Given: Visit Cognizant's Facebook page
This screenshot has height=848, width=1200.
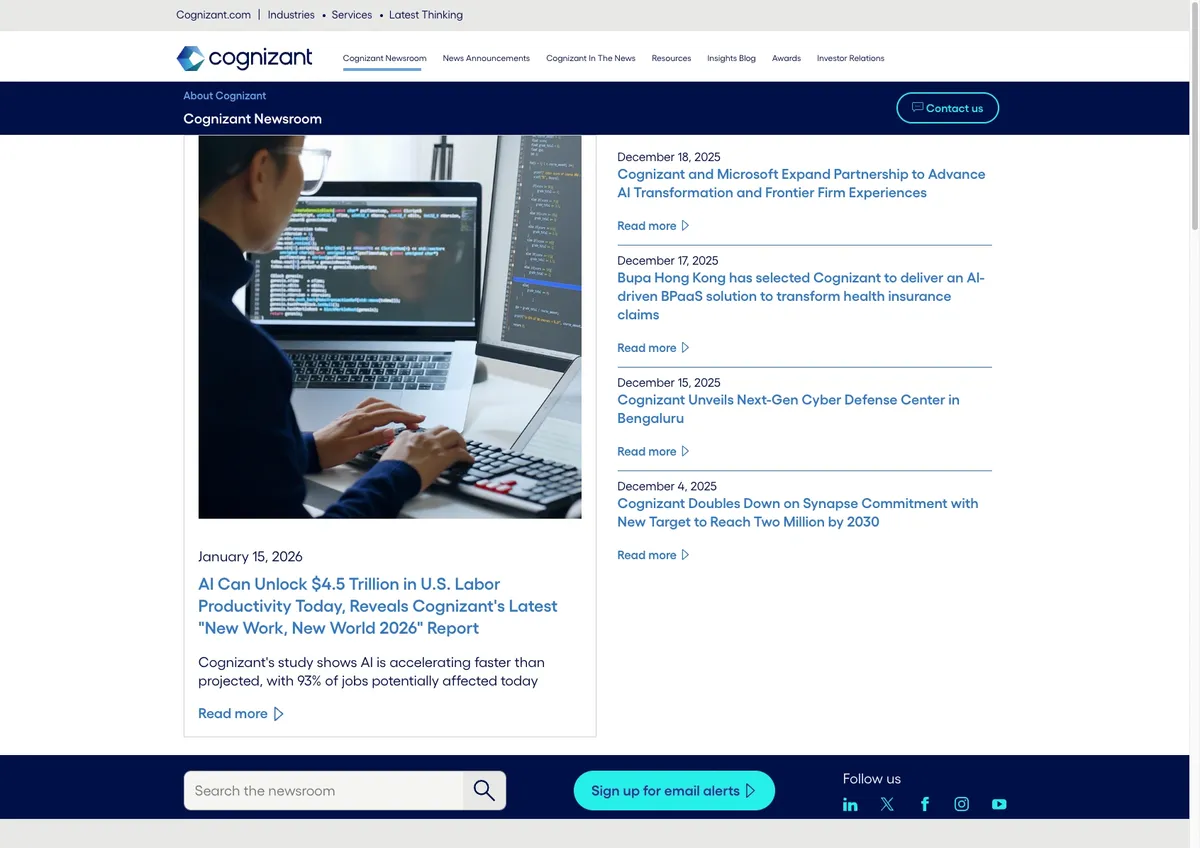Looking at the screenshot, I should coord(925,804).
